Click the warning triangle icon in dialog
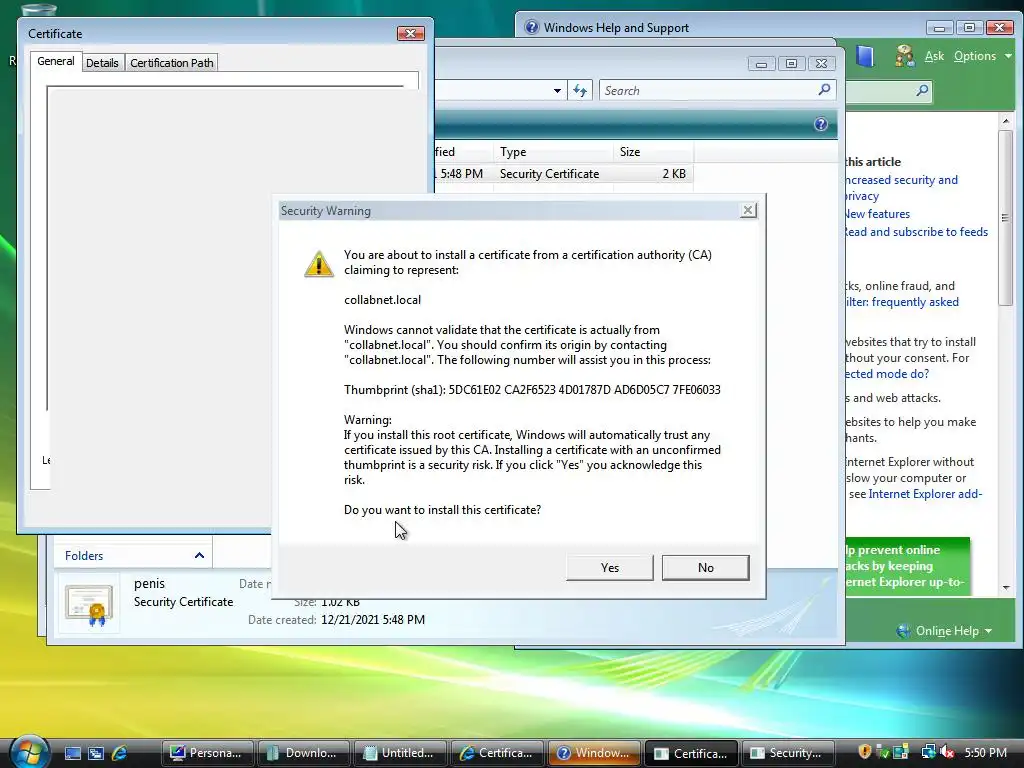This screenshot has height=768, width=1024. tap(319, 264)
